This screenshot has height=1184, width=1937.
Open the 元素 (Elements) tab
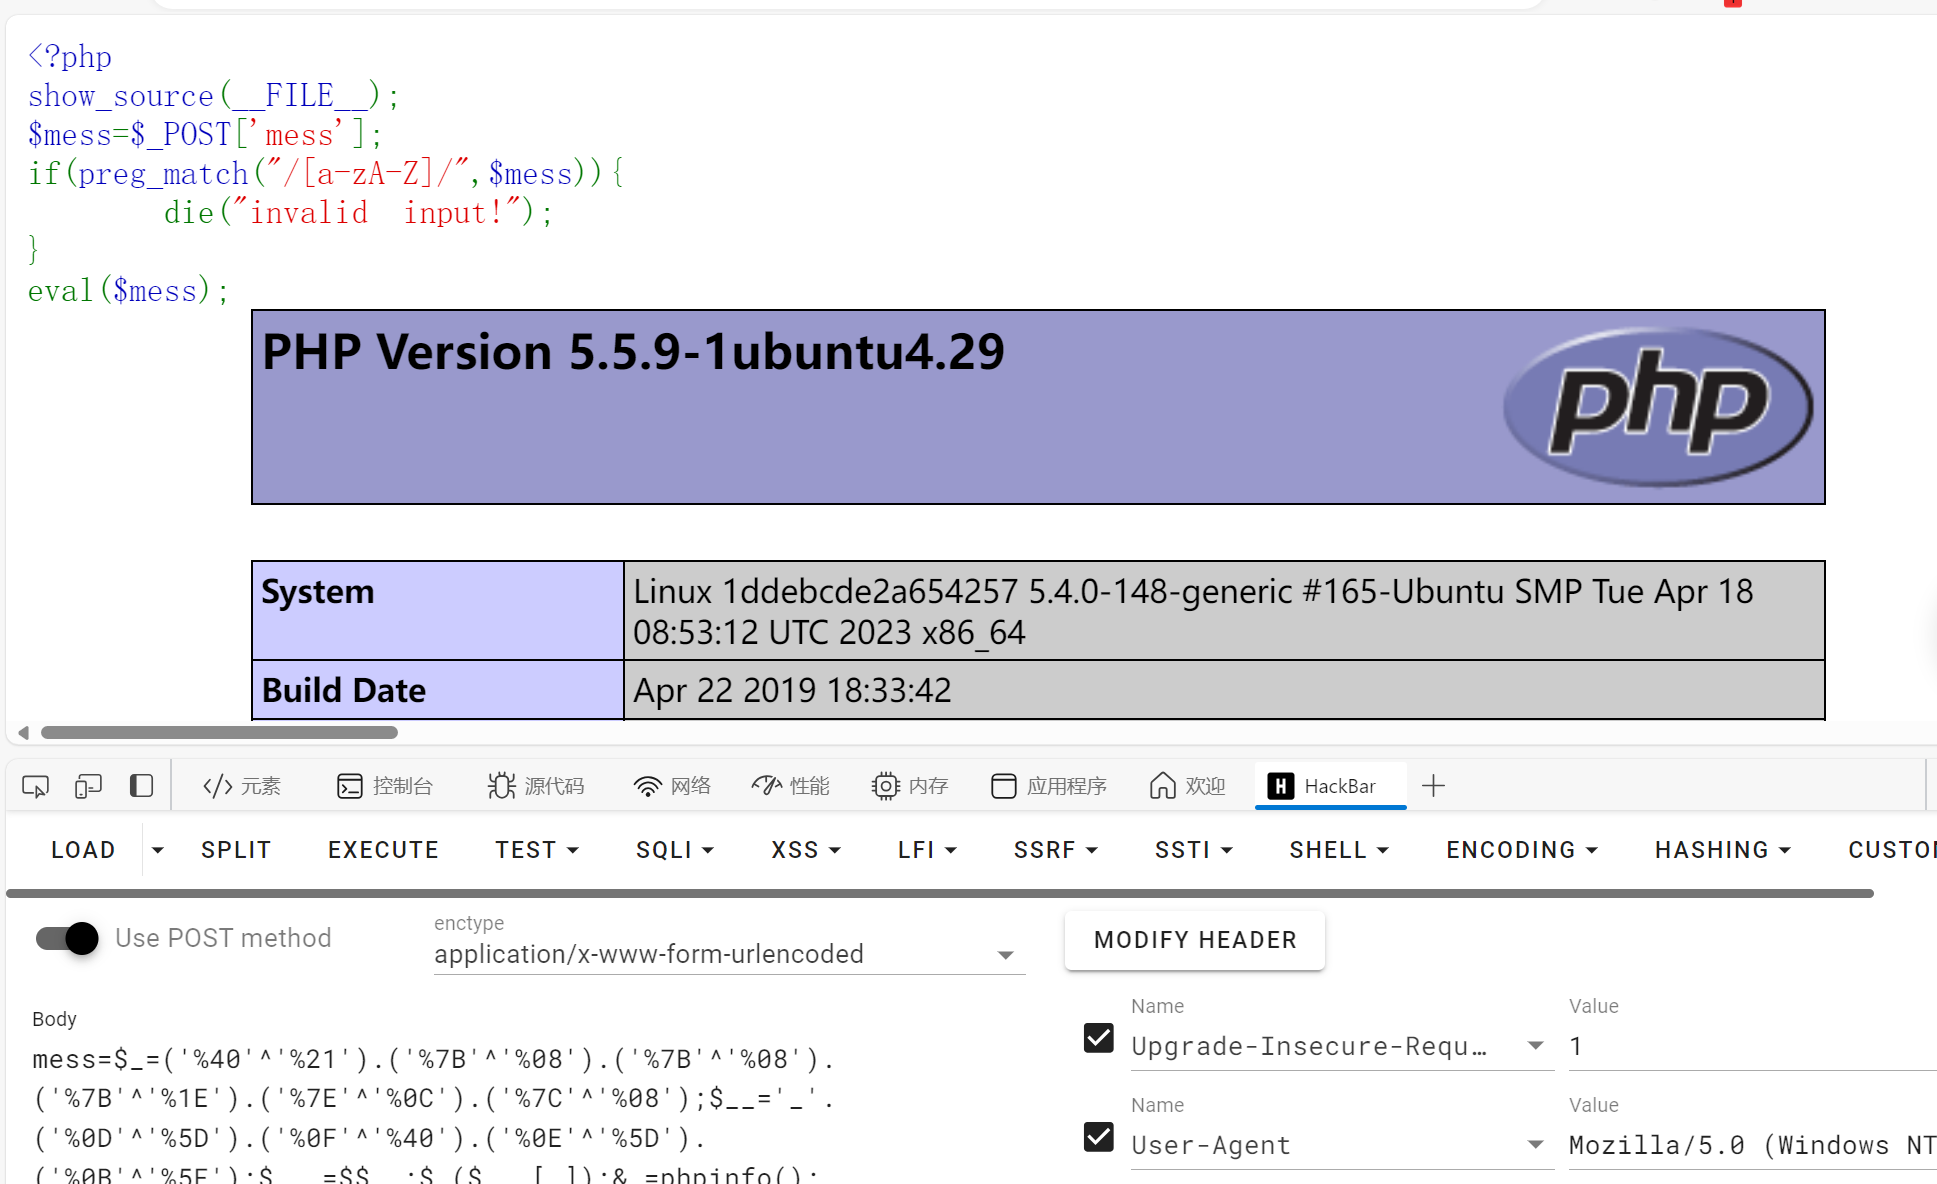[242, 786]
